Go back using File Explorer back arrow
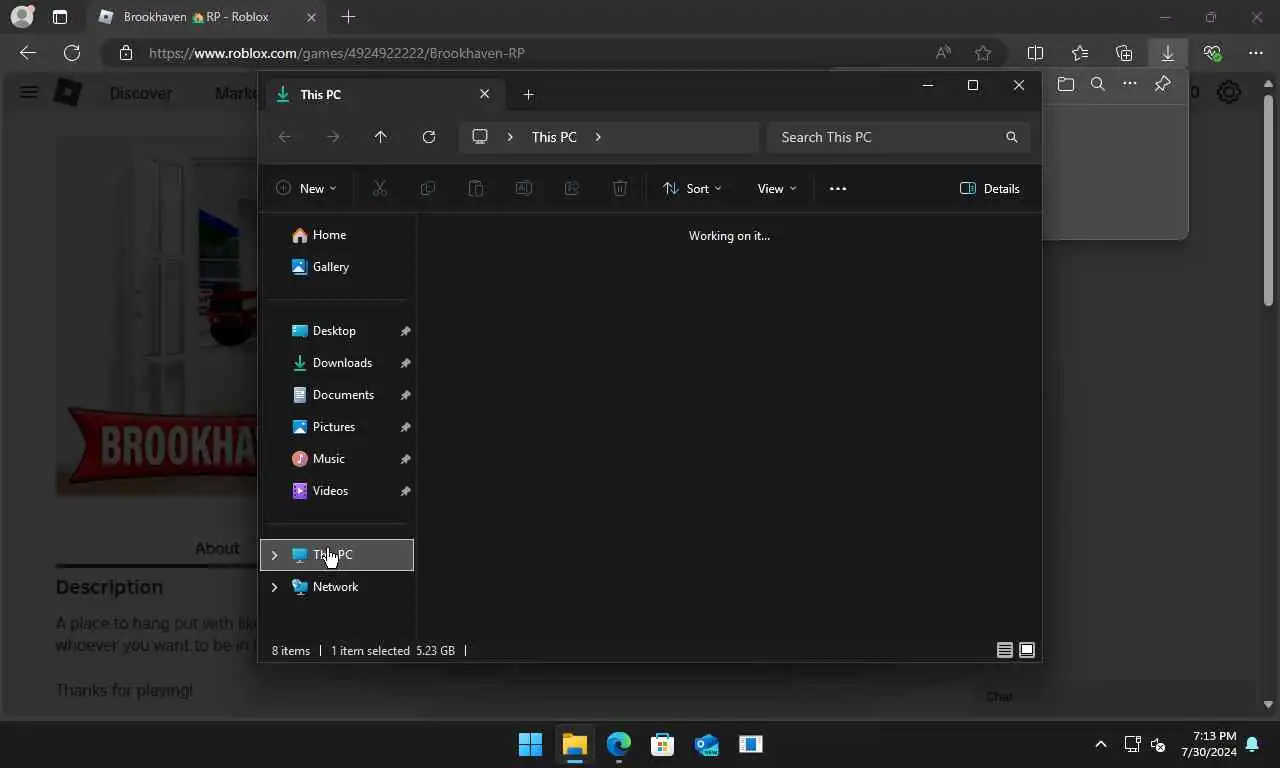Viewport: 1280px width, 768px height. tap(285, 137)
